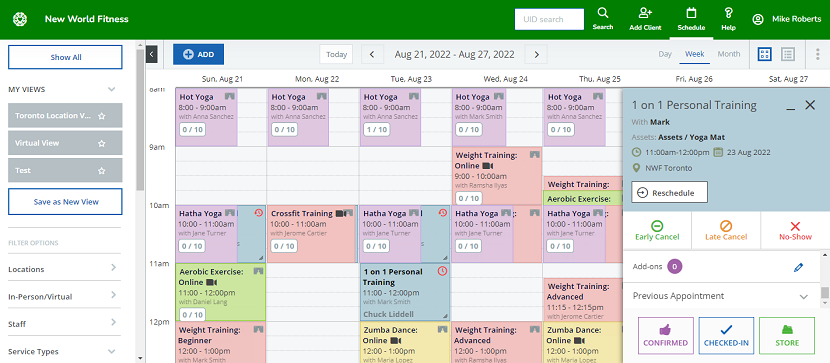Click the room icon on Sunday Hot Yoga
The height and width of the screenshot is (363, 830).
(229, 96)
